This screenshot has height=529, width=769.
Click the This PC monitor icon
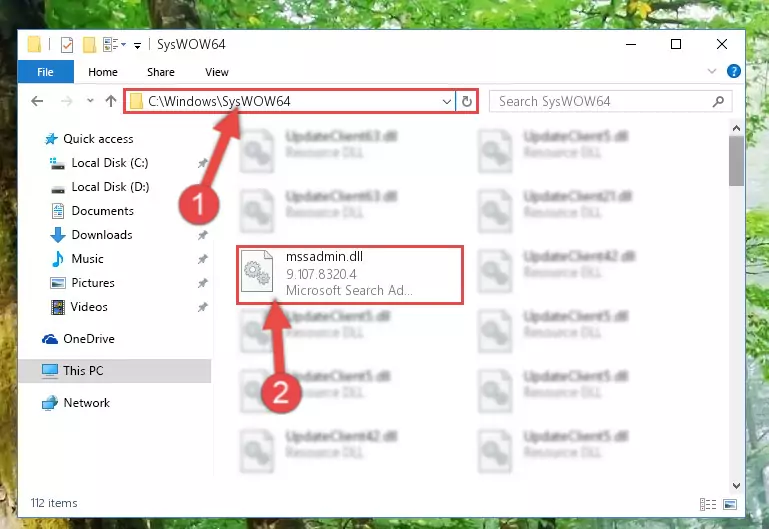[50, 371]
